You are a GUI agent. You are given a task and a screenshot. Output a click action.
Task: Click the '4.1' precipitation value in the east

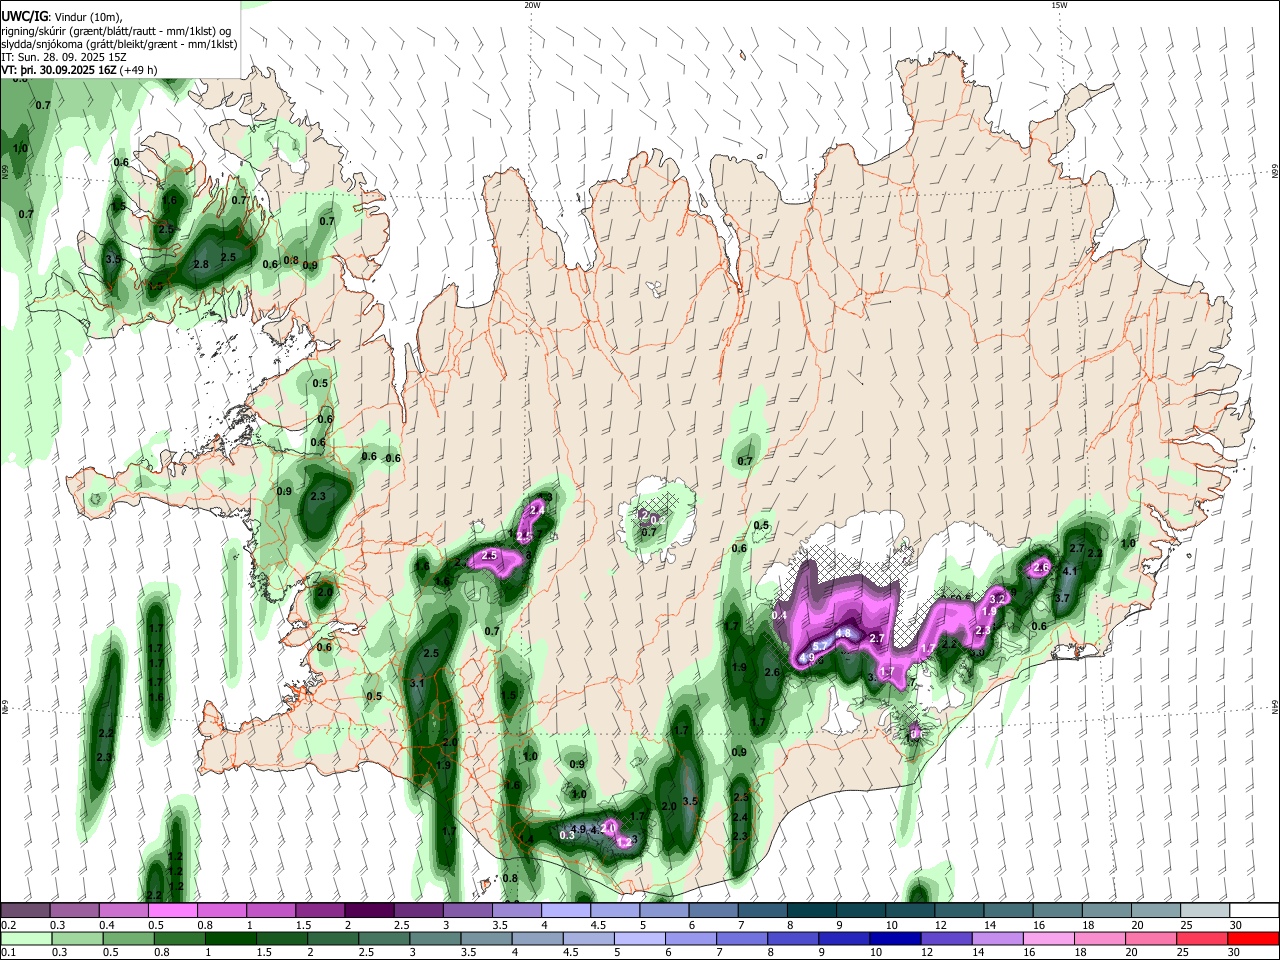point(1069,571)
